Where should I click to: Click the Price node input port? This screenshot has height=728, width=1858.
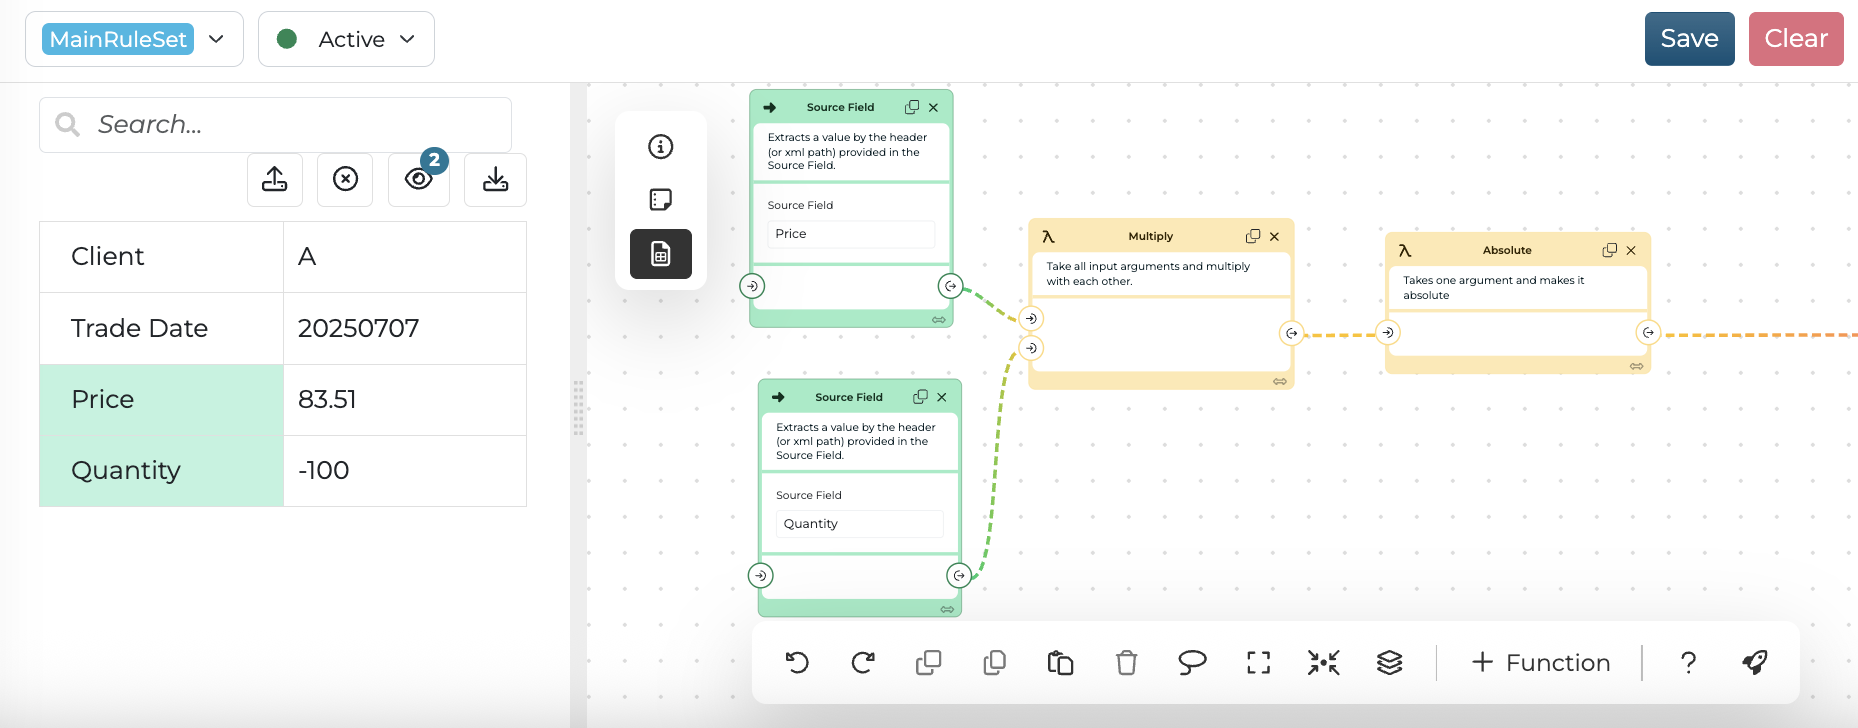click(752, 286)
